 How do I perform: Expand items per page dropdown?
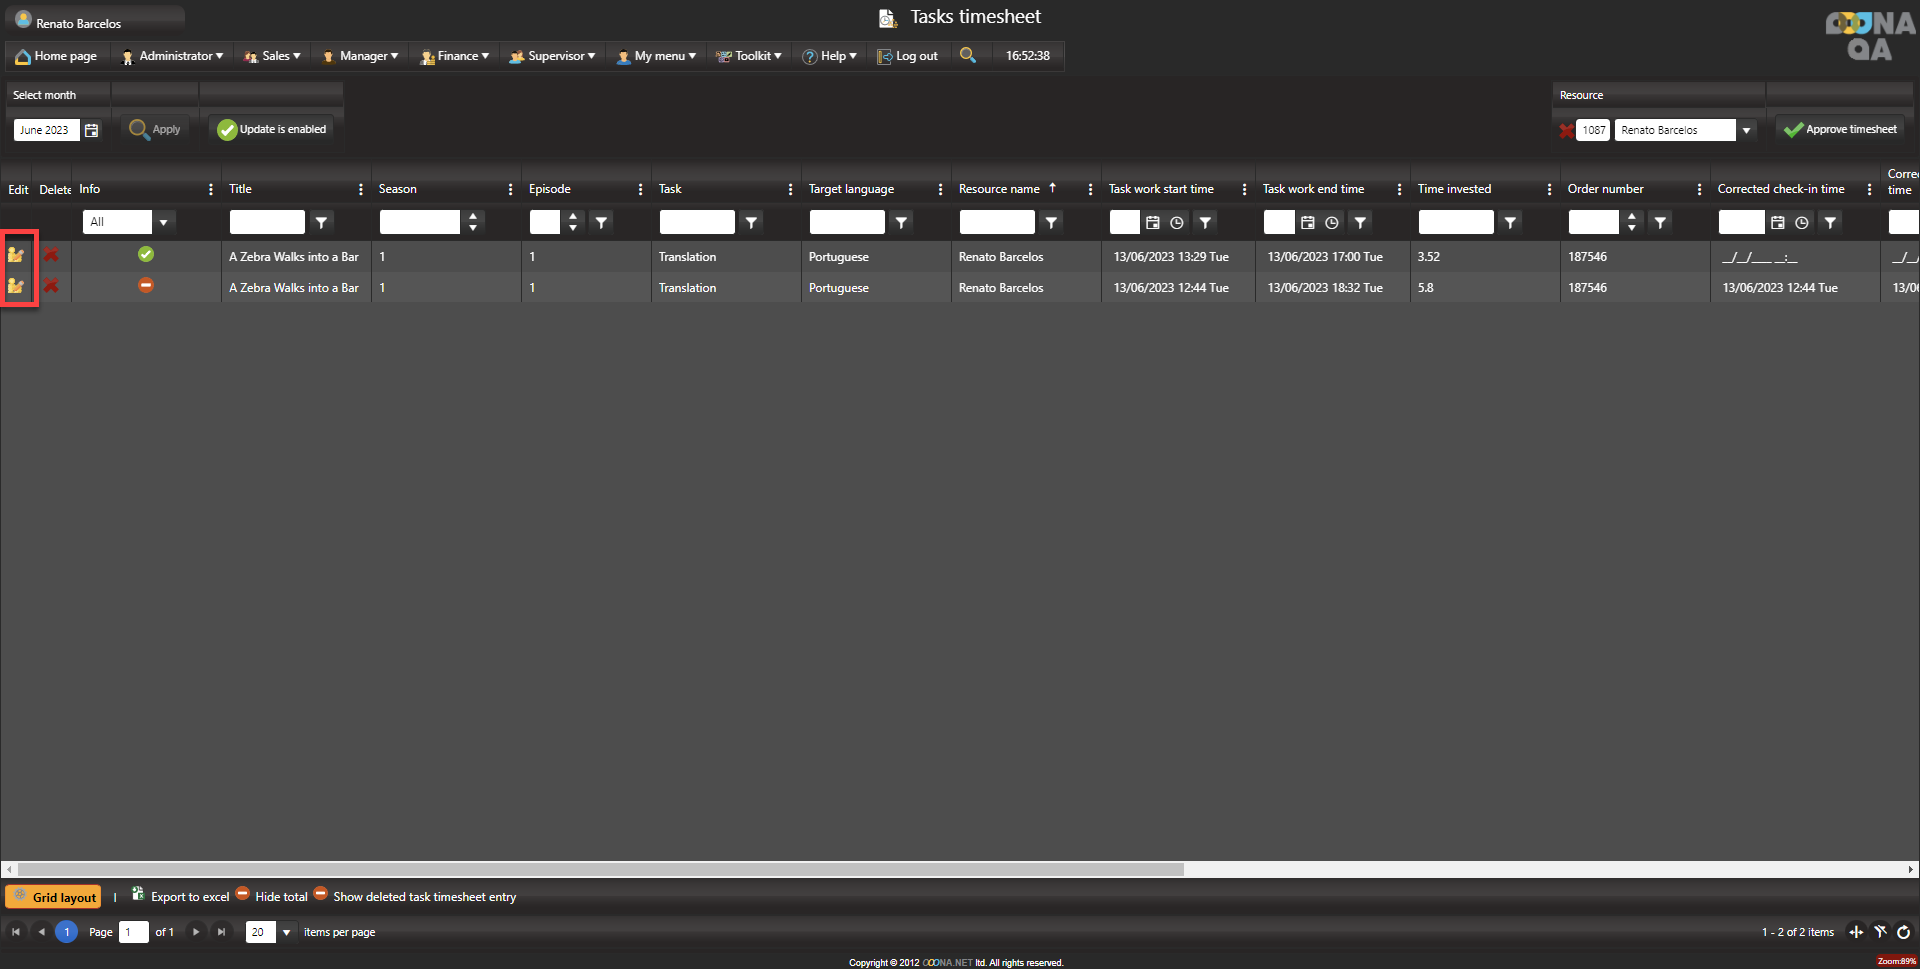point(287,932)
